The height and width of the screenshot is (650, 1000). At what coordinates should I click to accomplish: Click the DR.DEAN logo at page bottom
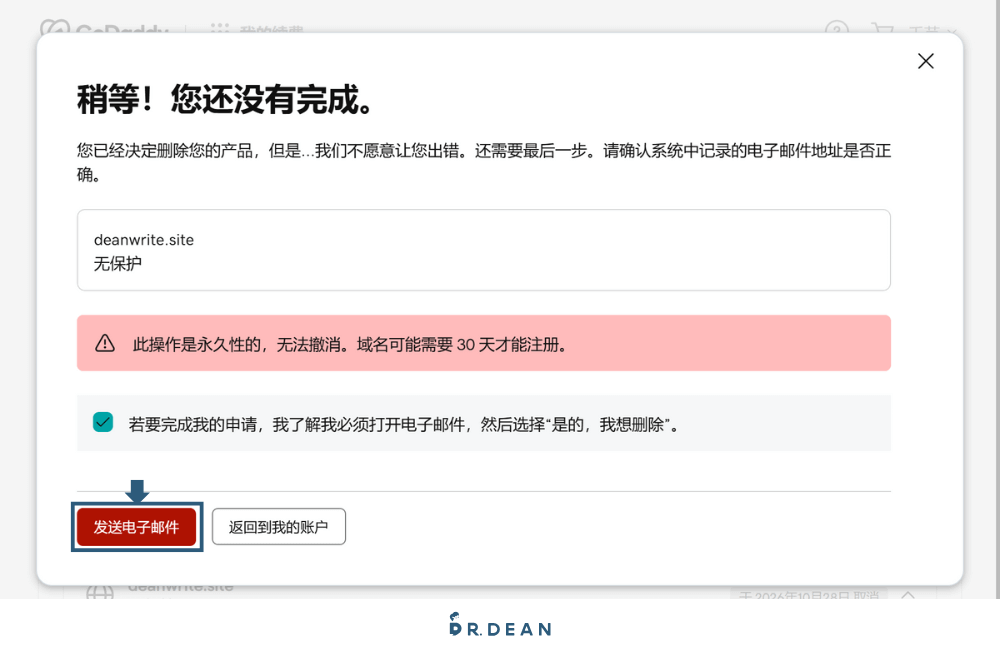tap(500, 628)
